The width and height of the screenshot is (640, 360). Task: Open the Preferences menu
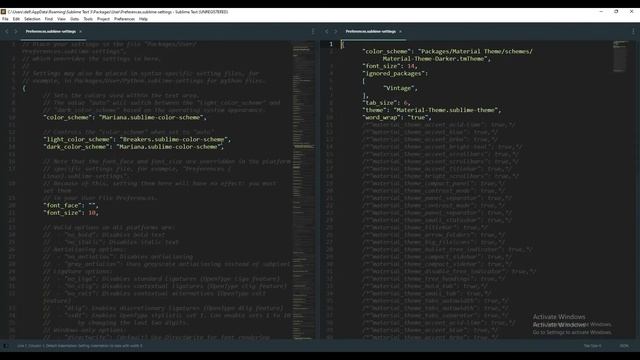[124, 19]
